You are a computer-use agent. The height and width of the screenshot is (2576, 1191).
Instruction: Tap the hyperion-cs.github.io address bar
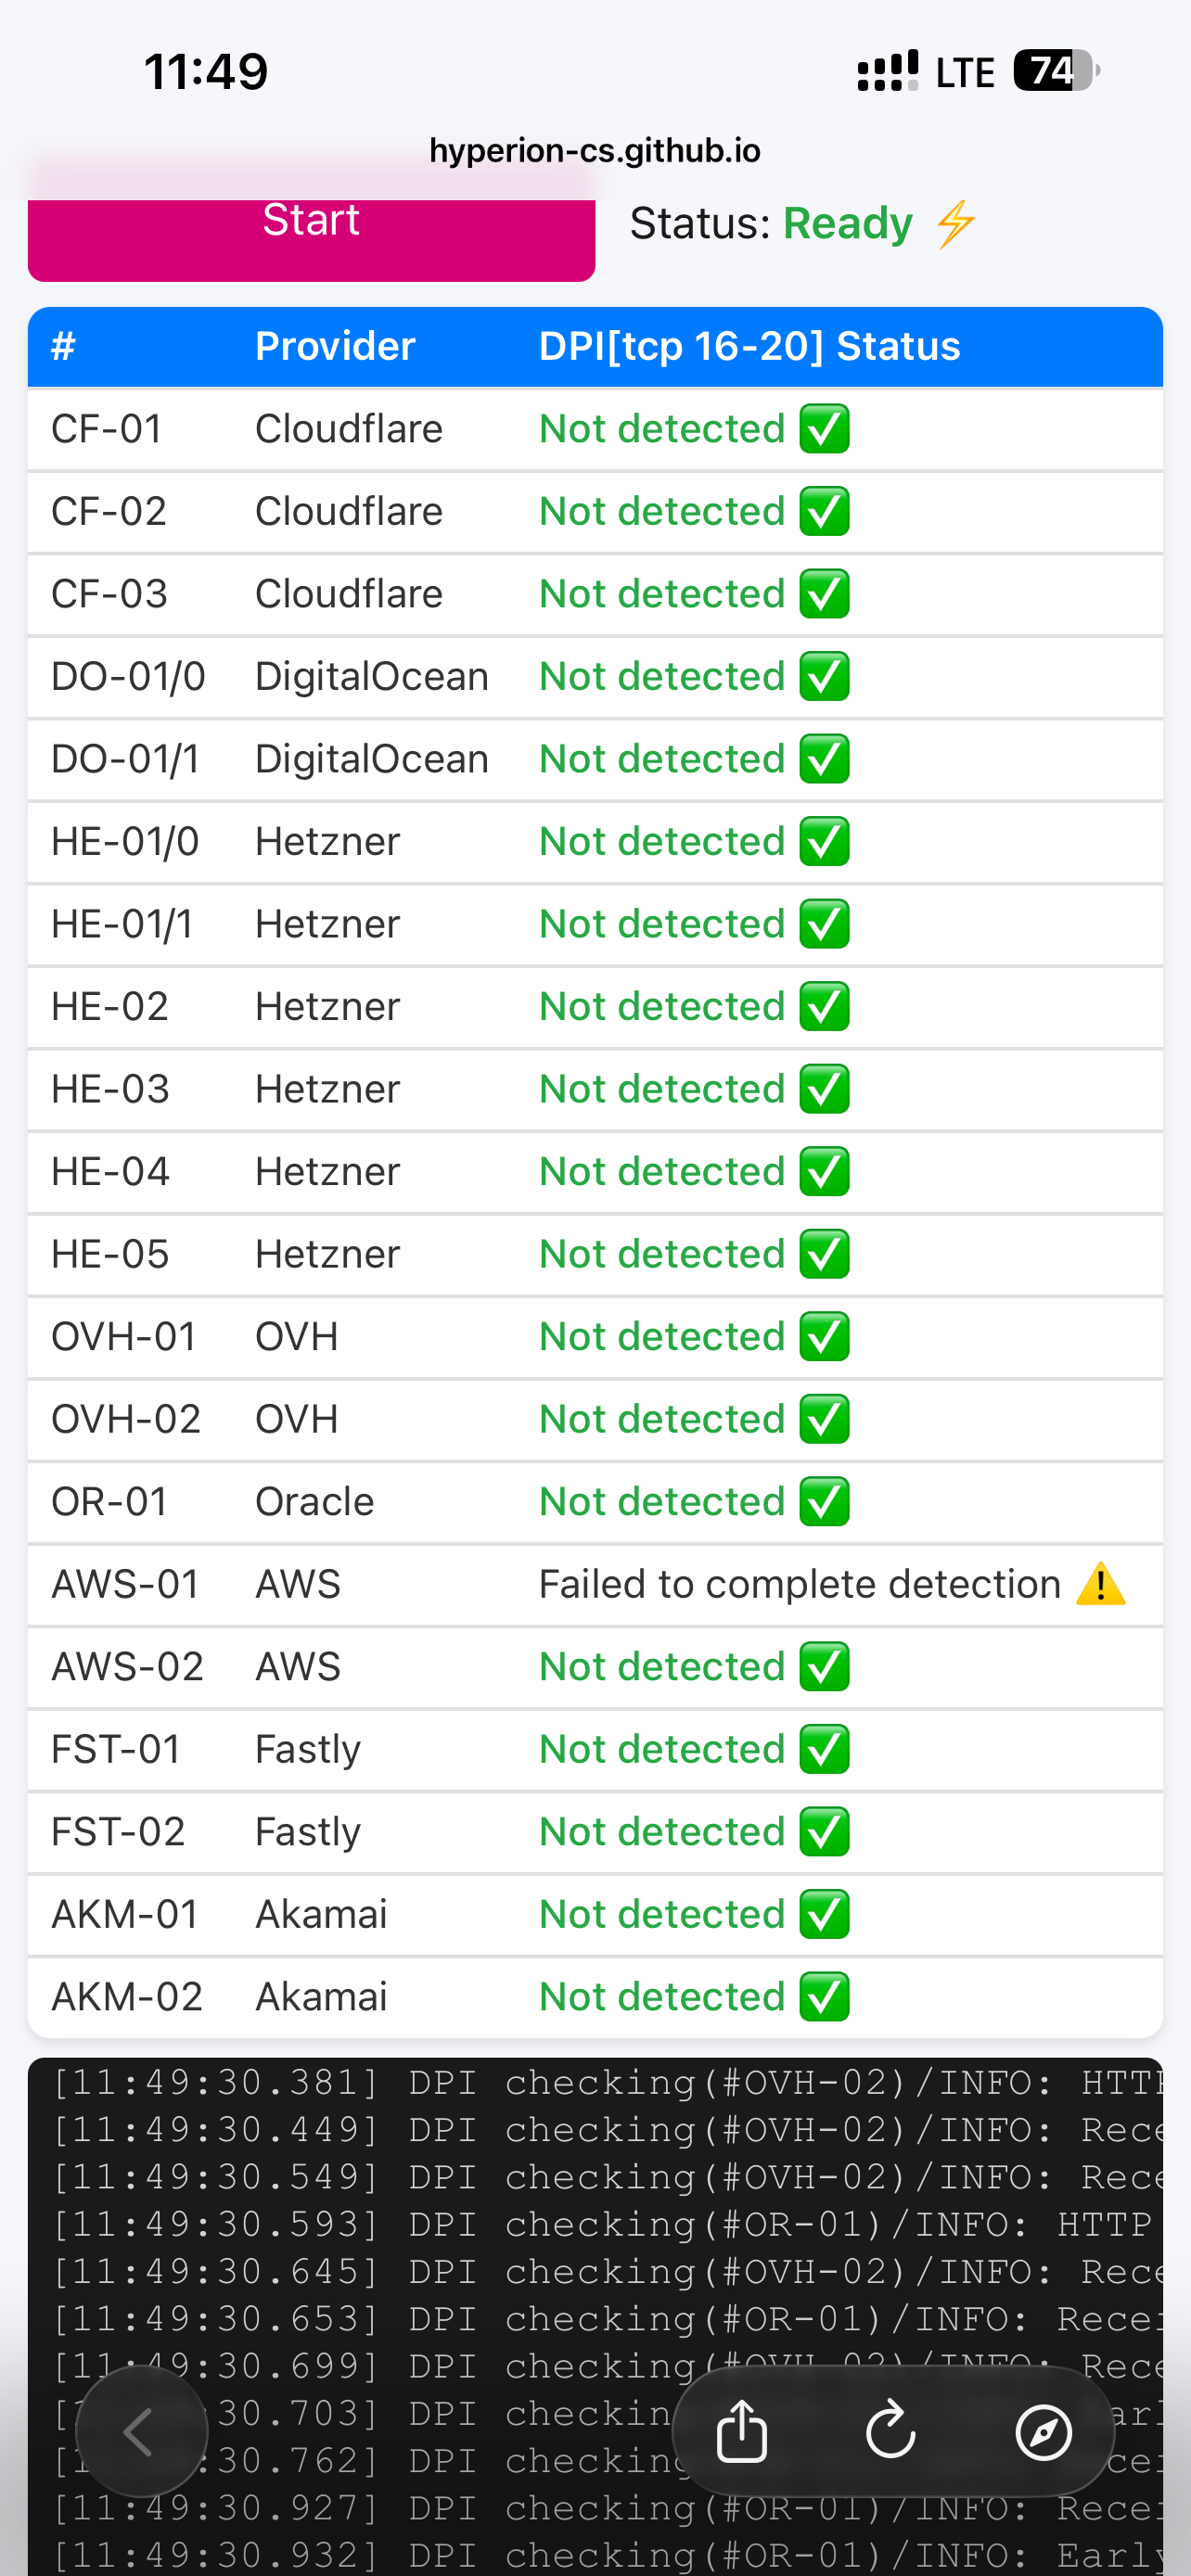(x=595, y=151)
